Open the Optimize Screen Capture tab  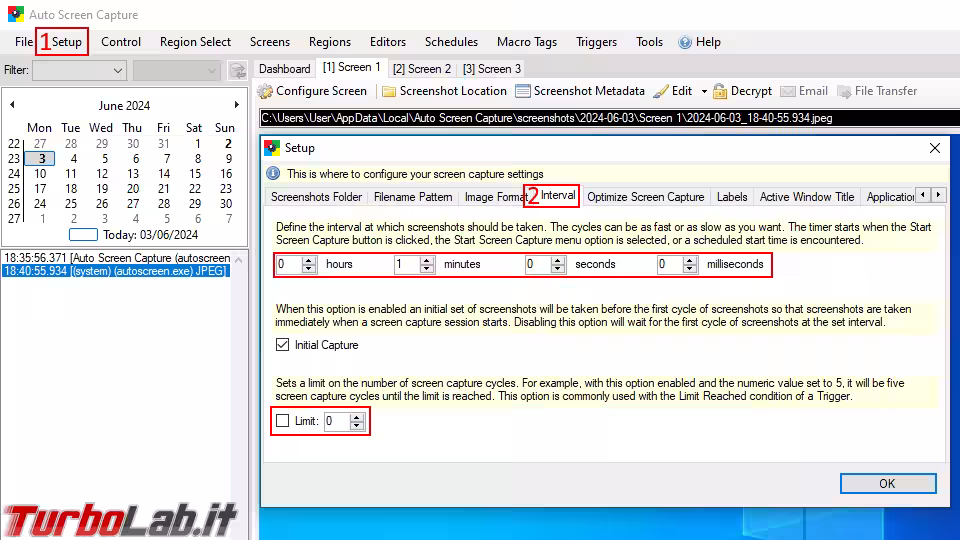[x=645, y=197]
